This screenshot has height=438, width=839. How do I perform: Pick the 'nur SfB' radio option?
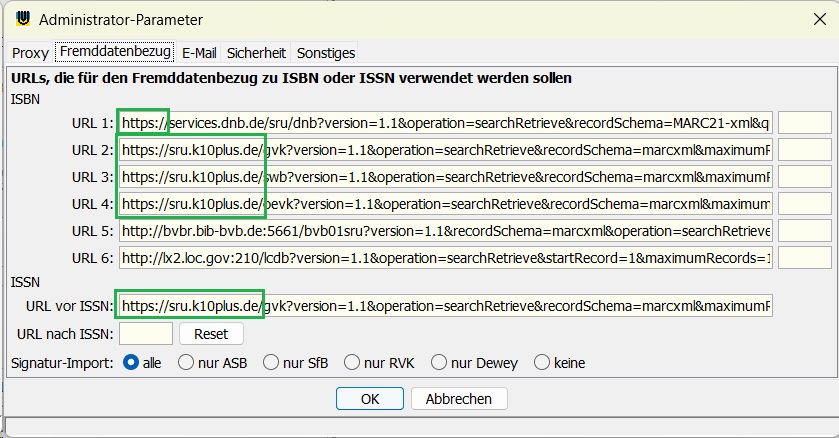tap(268, 363)
